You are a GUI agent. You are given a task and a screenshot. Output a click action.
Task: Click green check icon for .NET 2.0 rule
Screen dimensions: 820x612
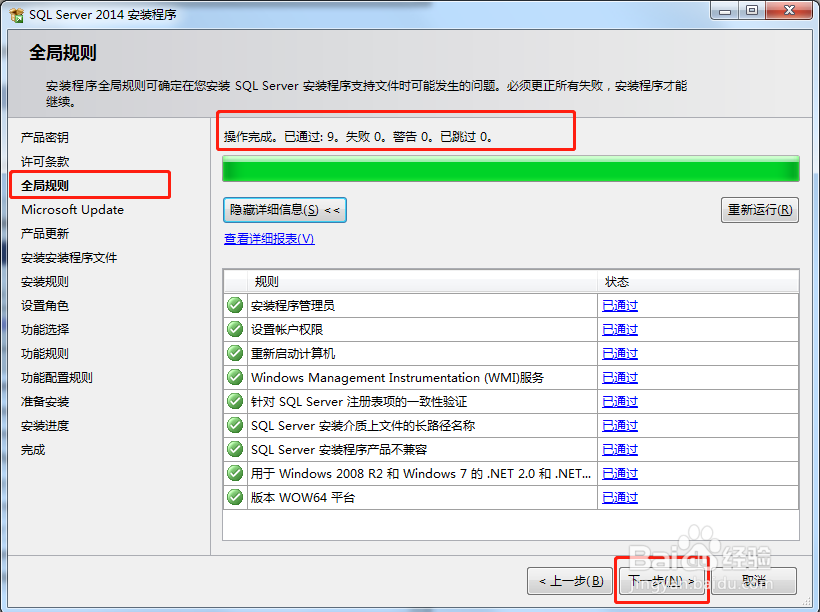coord(235,473)
